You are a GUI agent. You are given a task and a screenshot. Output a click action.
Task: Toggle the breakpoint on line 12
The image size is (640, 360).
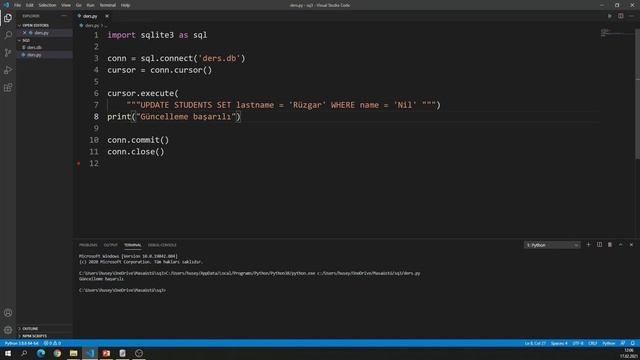(x=79, y=163)
